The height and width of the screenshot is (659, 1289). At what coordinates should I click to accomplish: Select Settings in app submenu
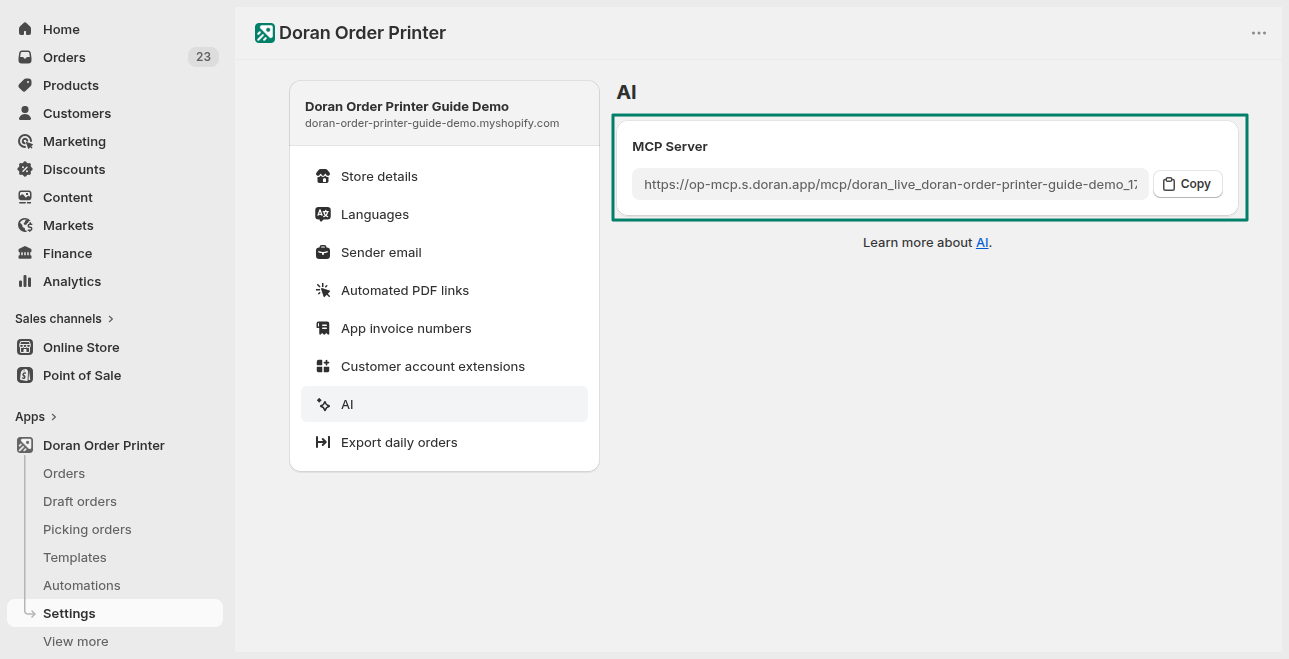click(x=115, y=613)
